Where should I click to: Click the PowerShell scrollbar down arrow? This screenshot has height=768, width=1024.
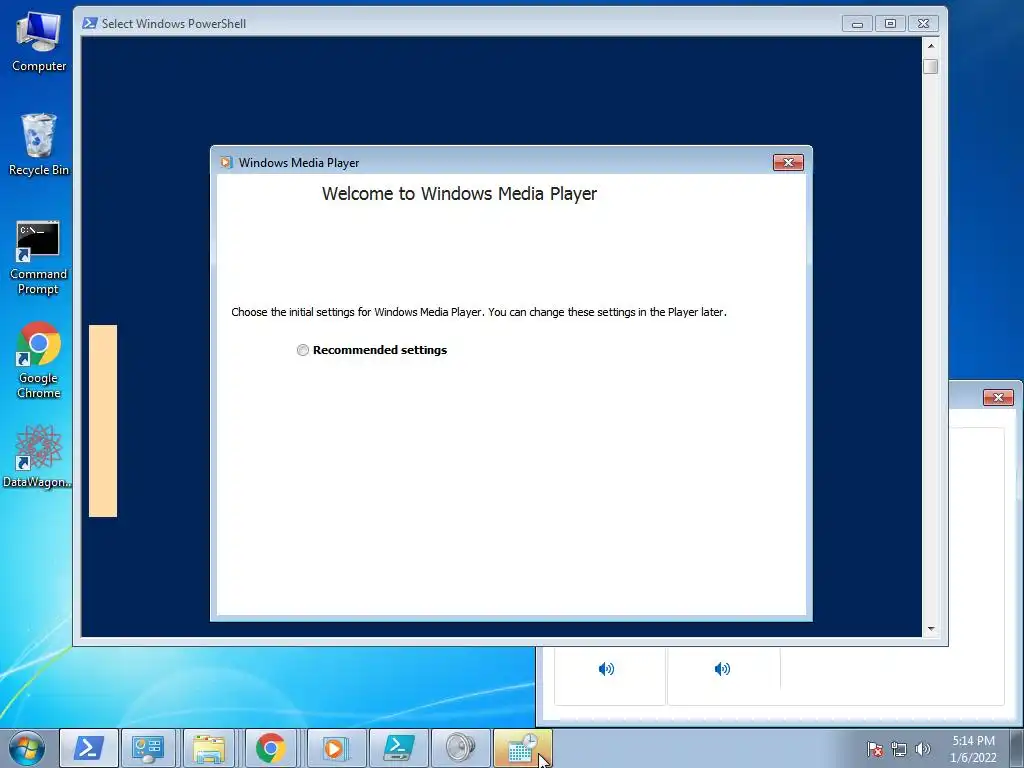tap(931, 628)
